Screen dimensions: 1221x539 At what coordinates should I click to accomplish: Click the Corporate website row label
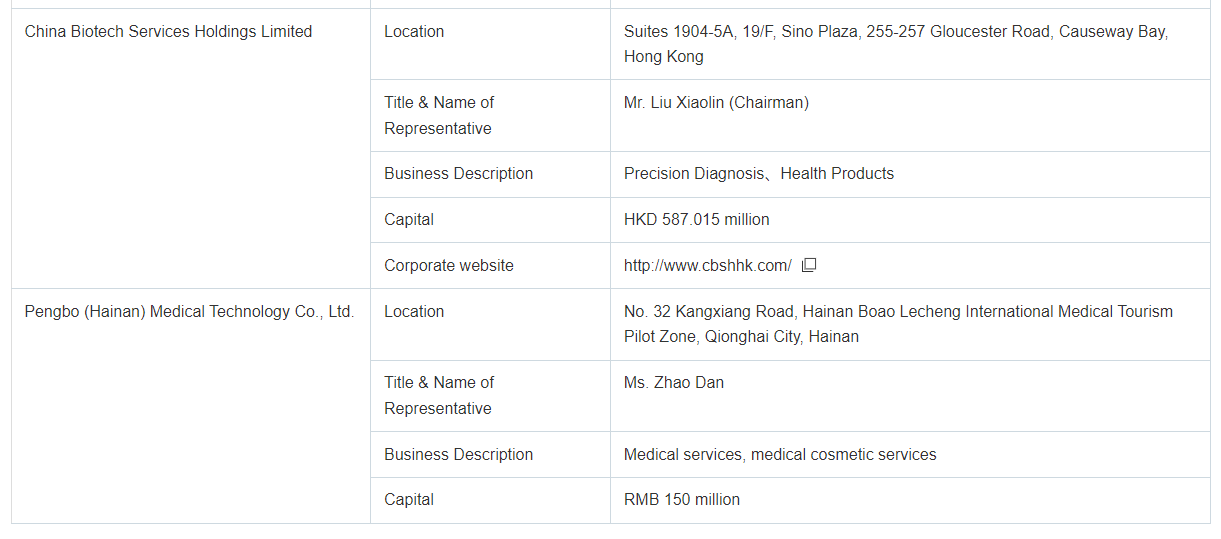(448, 266)
